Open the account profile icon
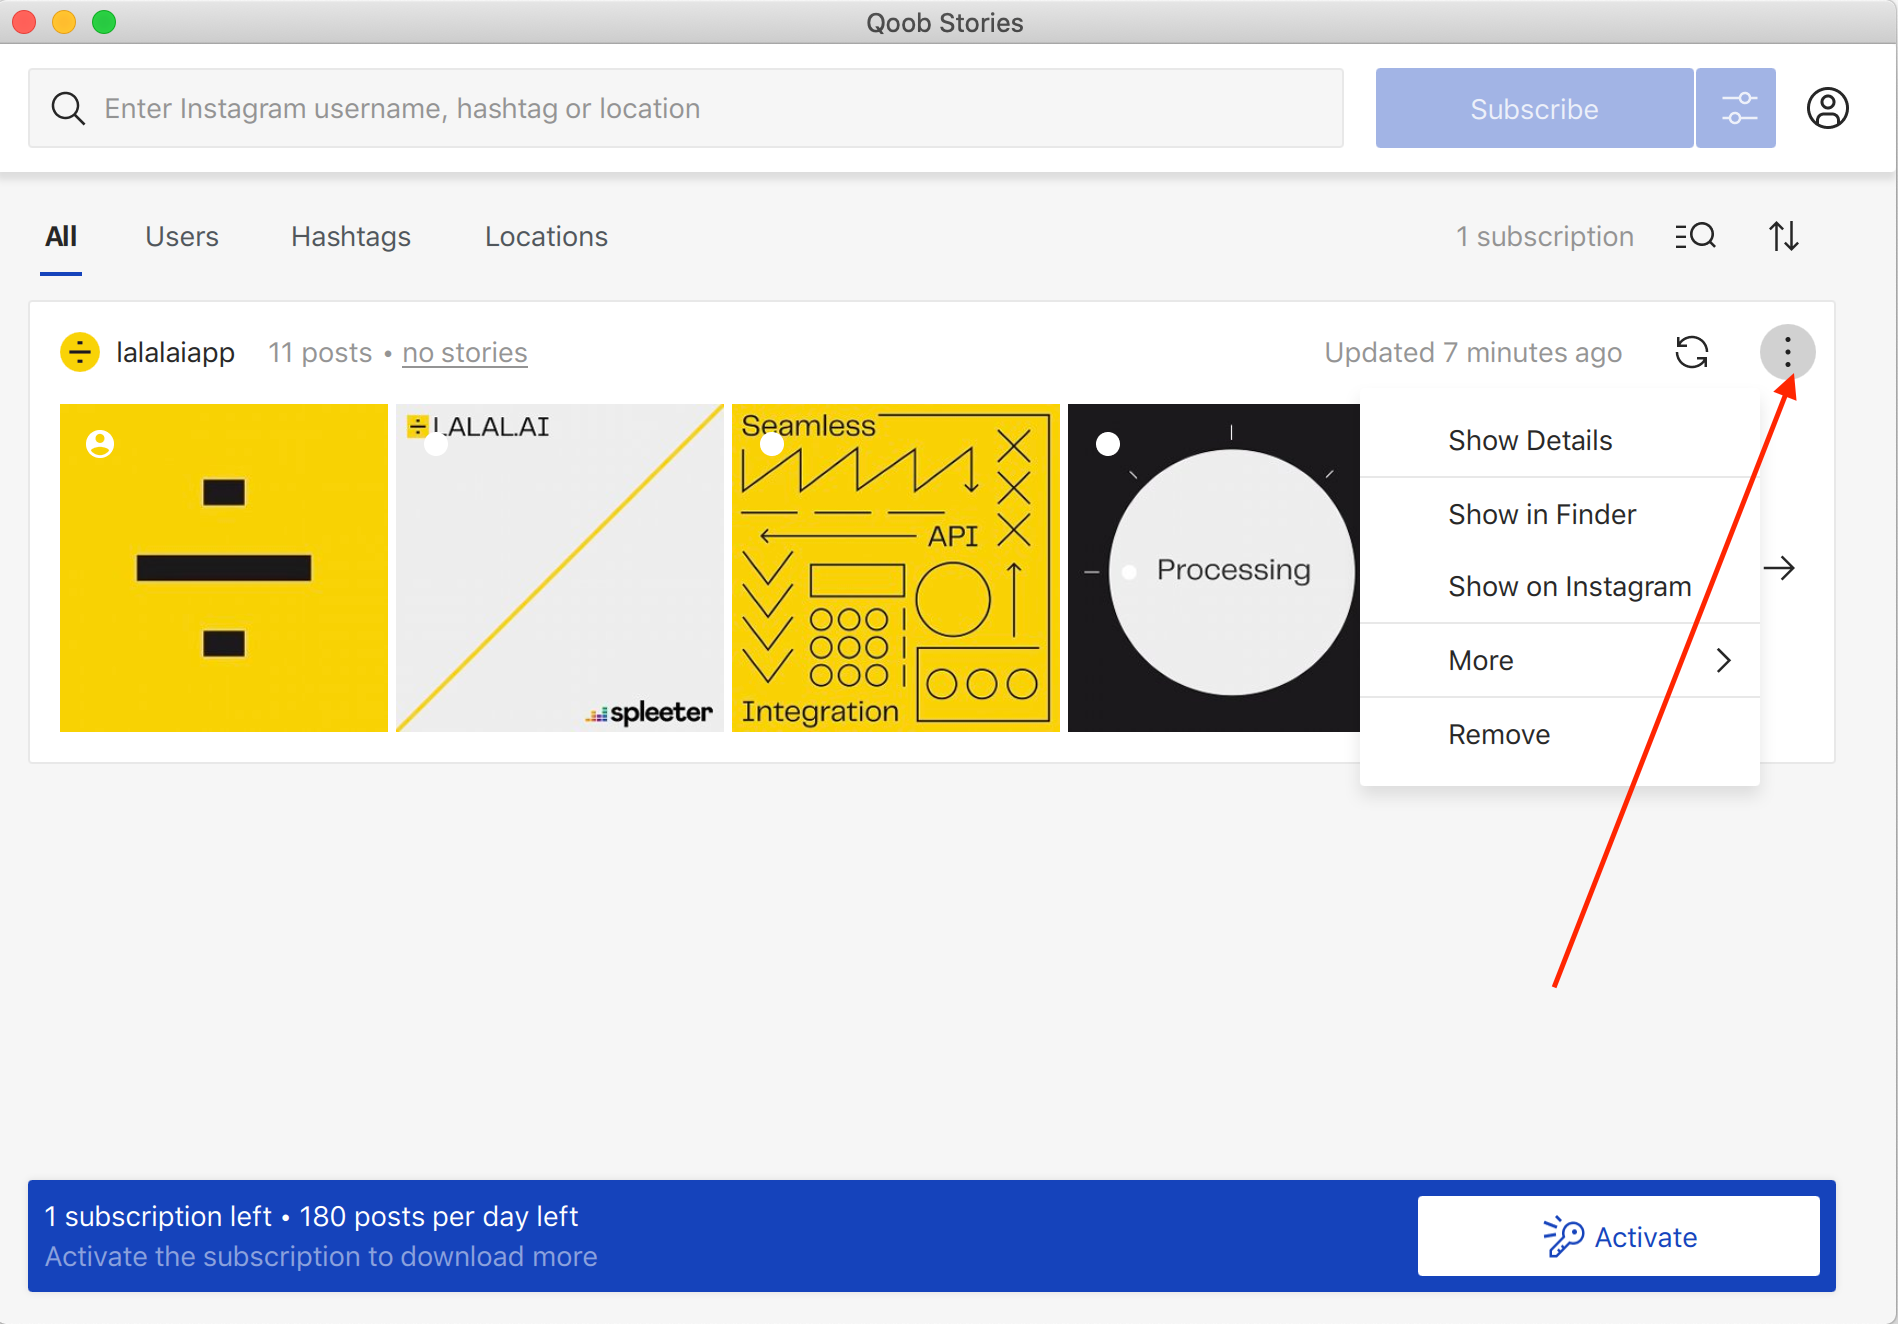 tap(1827, 108)
